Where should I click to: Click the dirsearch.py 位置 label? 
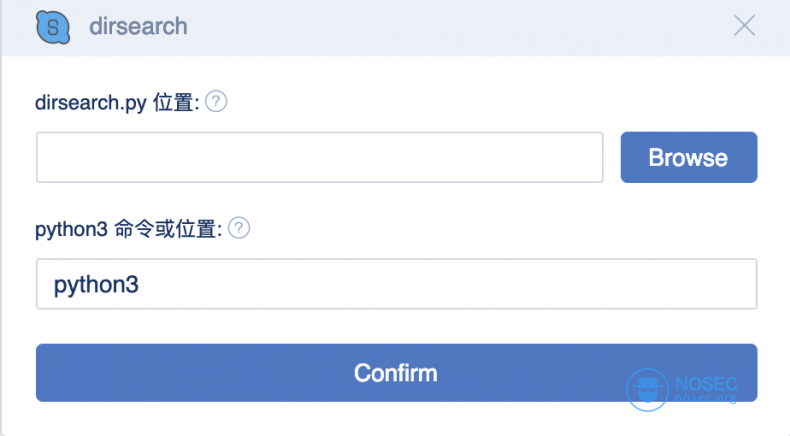(117, 103)
